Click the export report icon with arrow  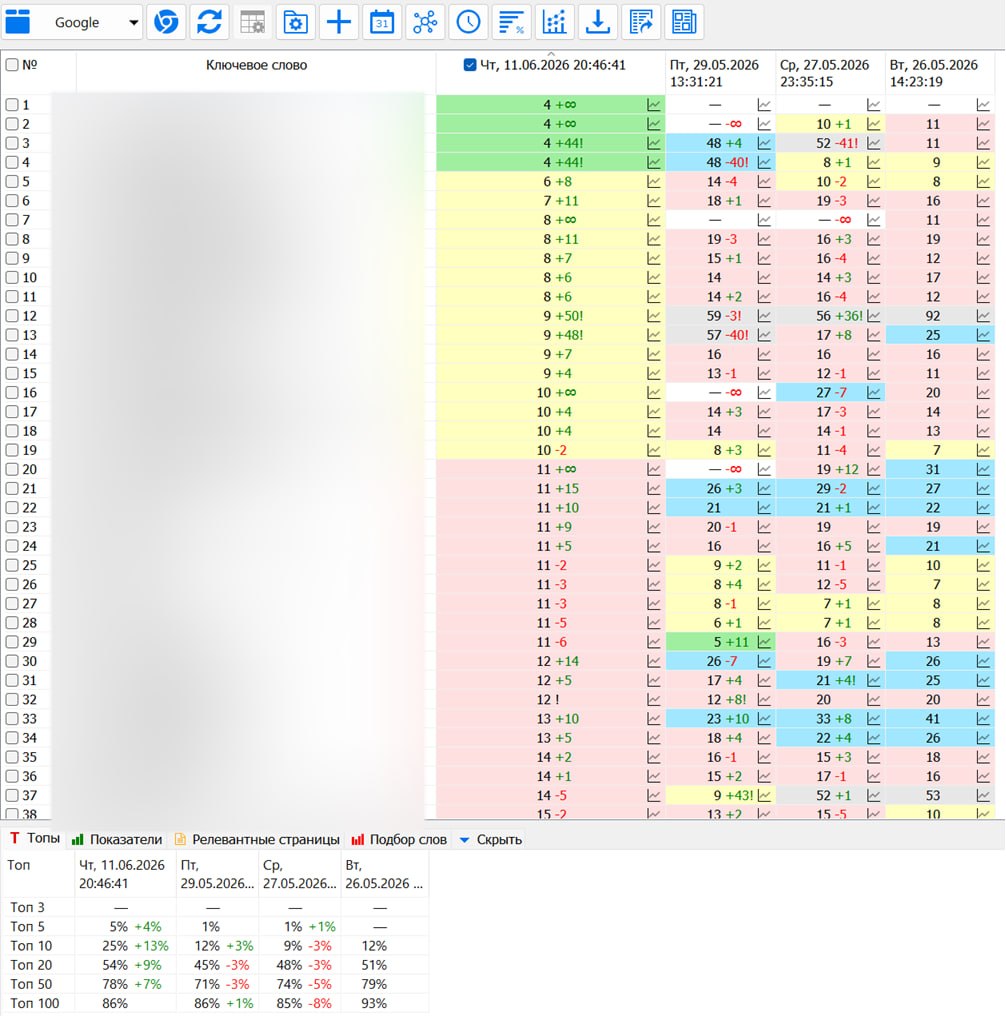(x=640, y=22)
